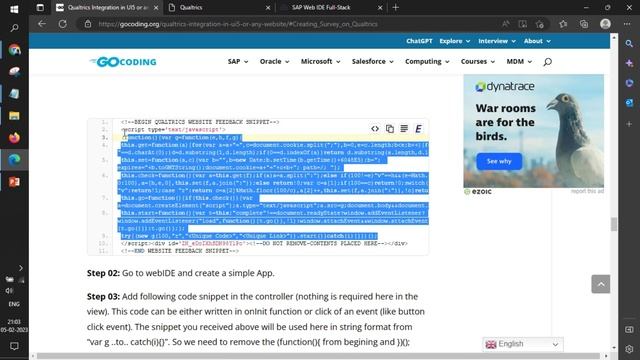Expand the Explore top-bar menu
Image resolution: width=640 pixels, height=360 pixels.
[x=455, y=41]
